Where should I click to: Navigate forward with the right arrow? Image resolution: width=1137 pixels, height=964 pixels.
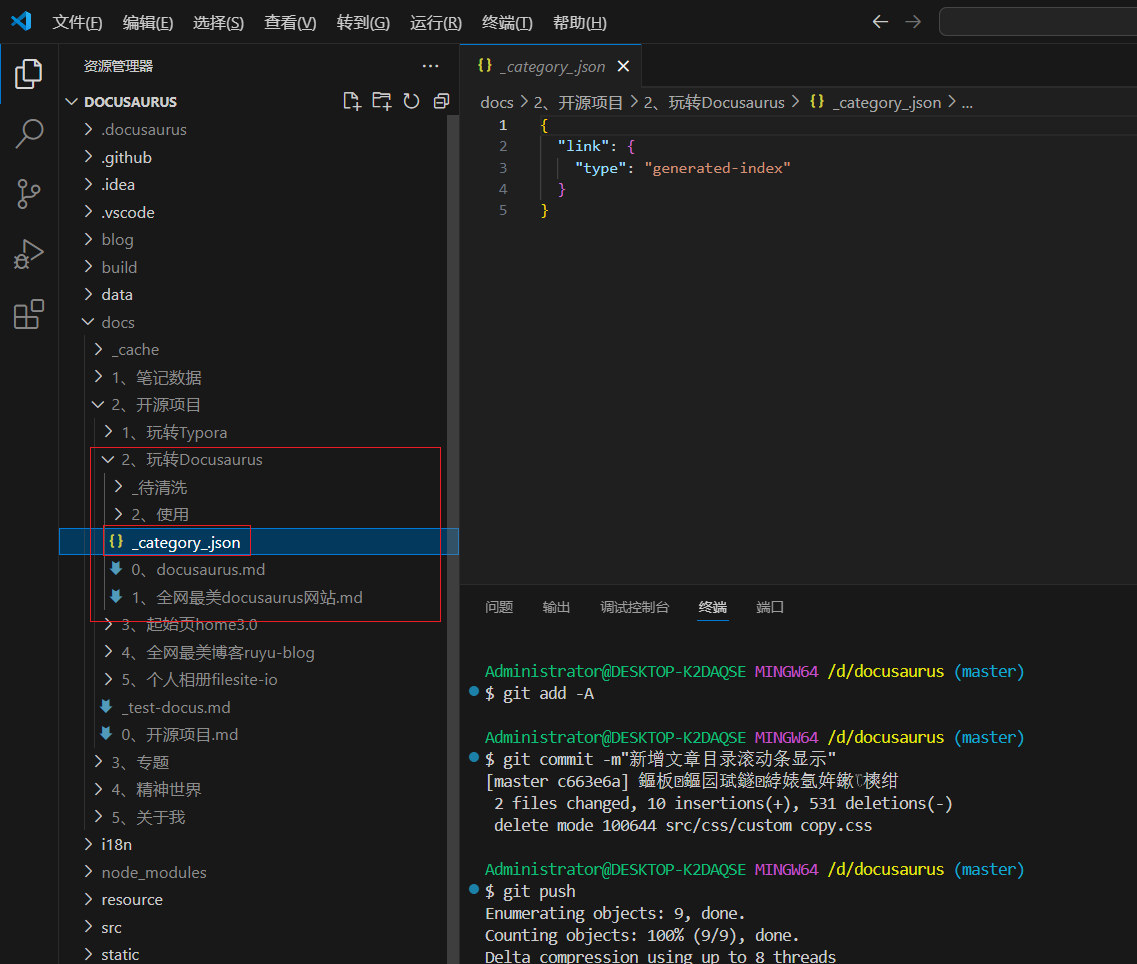click(913, 22)
